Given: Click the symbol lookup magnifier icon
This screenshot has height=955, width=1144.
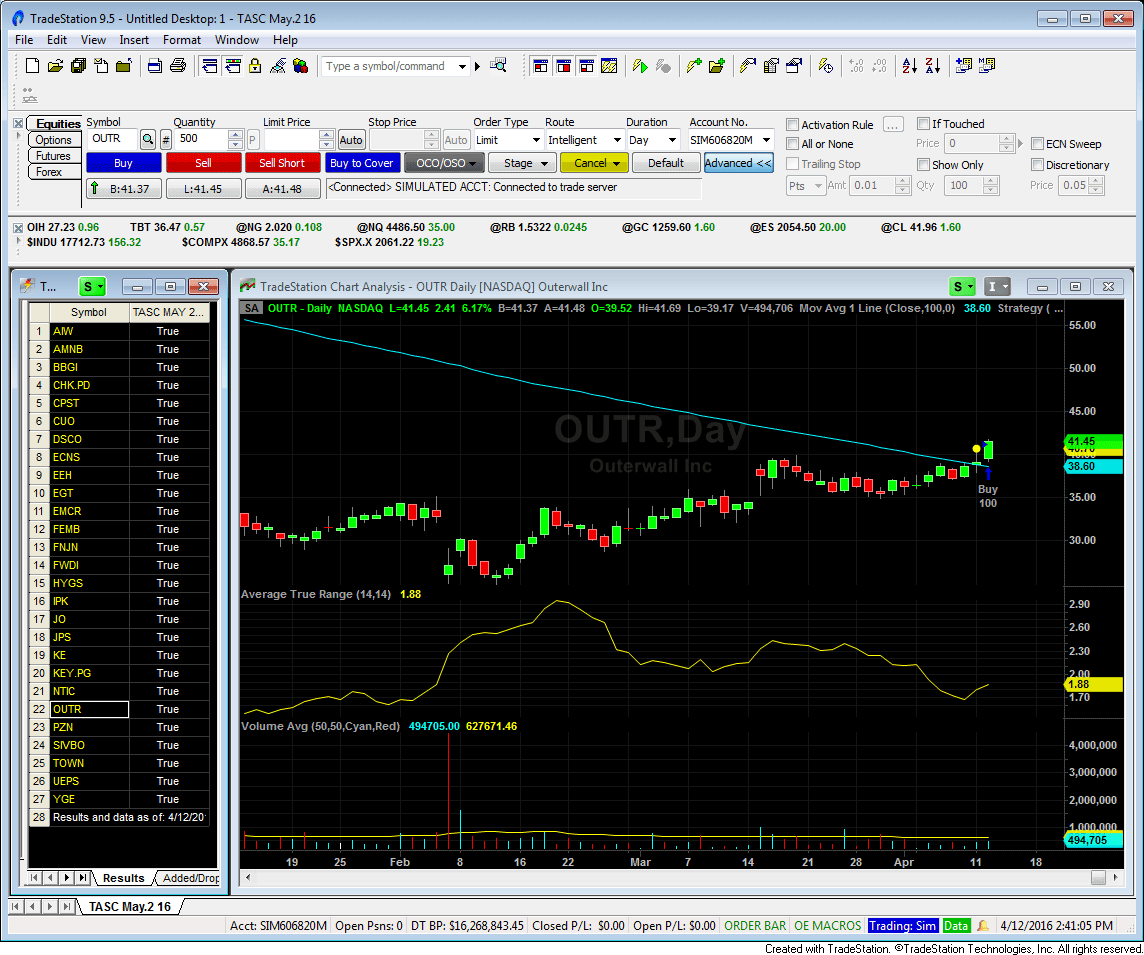Looking at the screenshot, I should [498, 66].
